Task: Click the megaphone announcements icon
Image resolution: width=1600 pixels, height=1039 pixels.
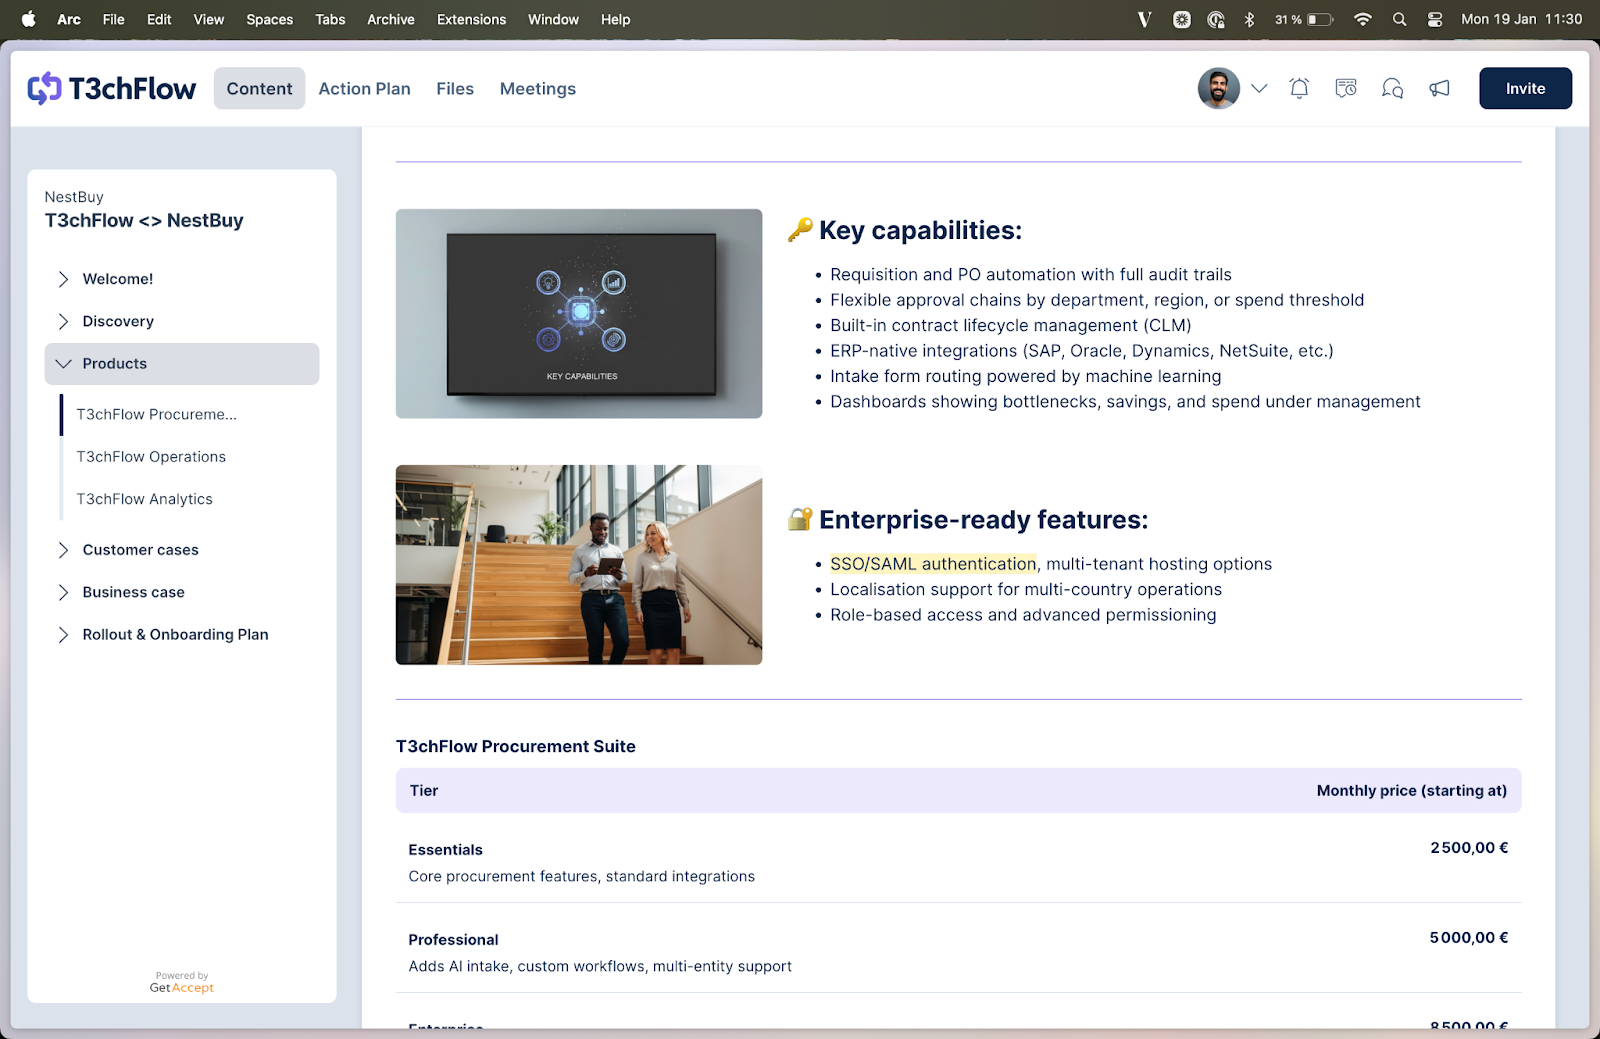Action: click(1439, 89)
